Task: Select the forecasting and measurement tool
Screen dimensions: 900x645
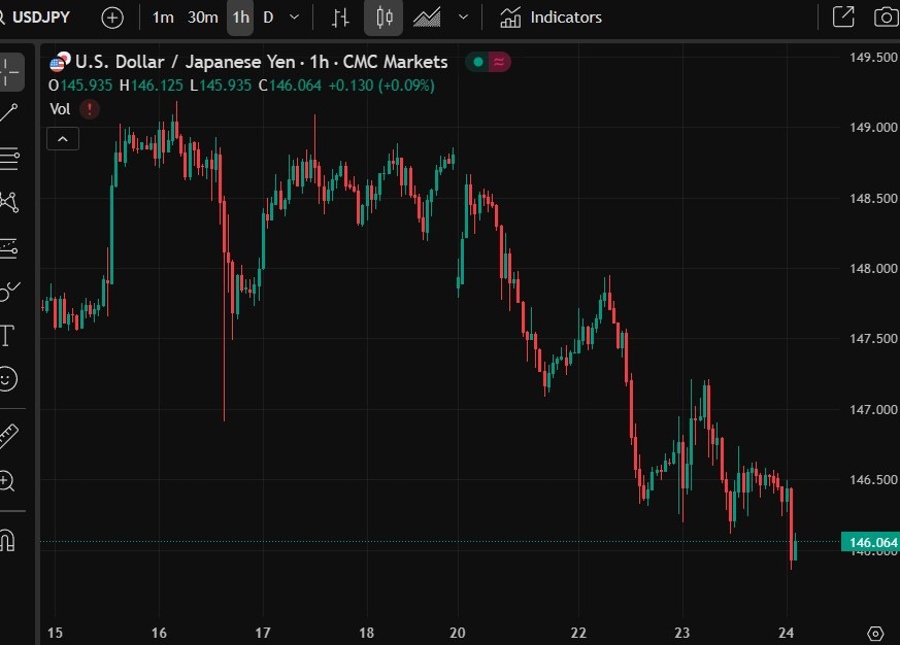Action: click(10, 247)
